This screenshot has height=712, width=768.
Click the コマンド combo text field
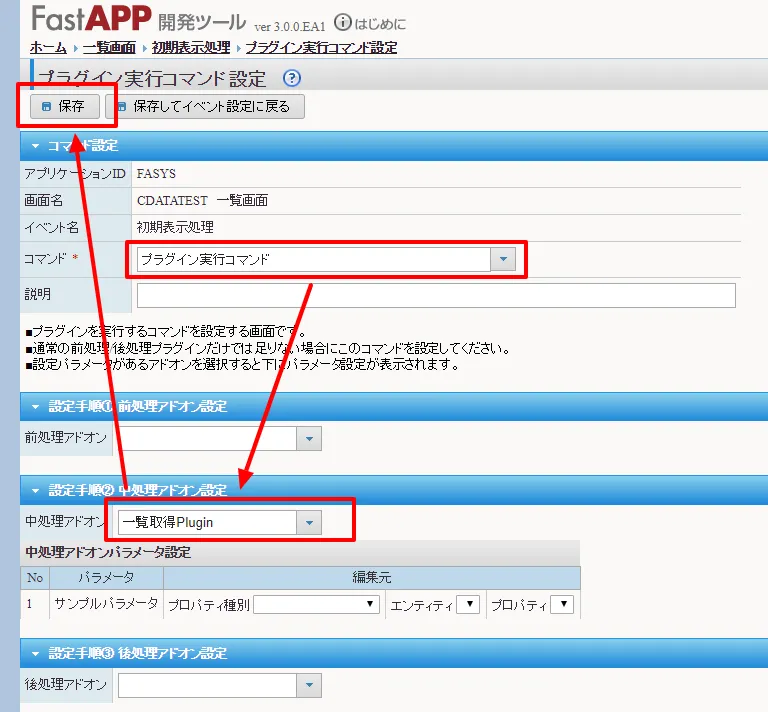pyautogui.click(x=314, y=259)
